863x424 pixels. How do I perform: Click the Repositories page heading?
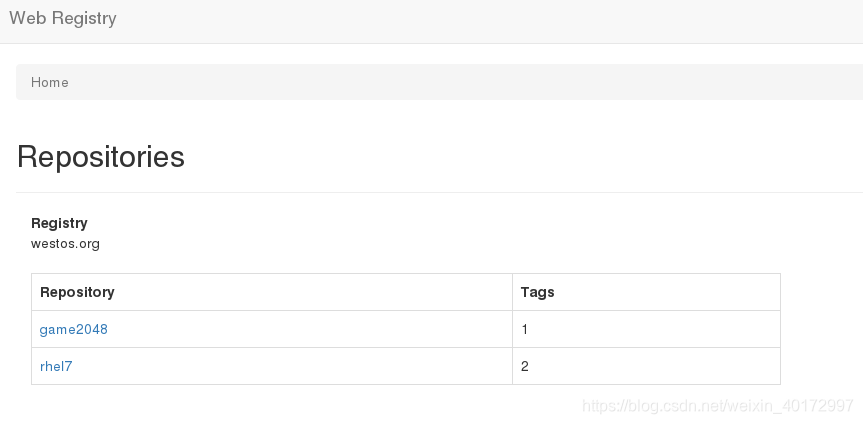[101, 156]
